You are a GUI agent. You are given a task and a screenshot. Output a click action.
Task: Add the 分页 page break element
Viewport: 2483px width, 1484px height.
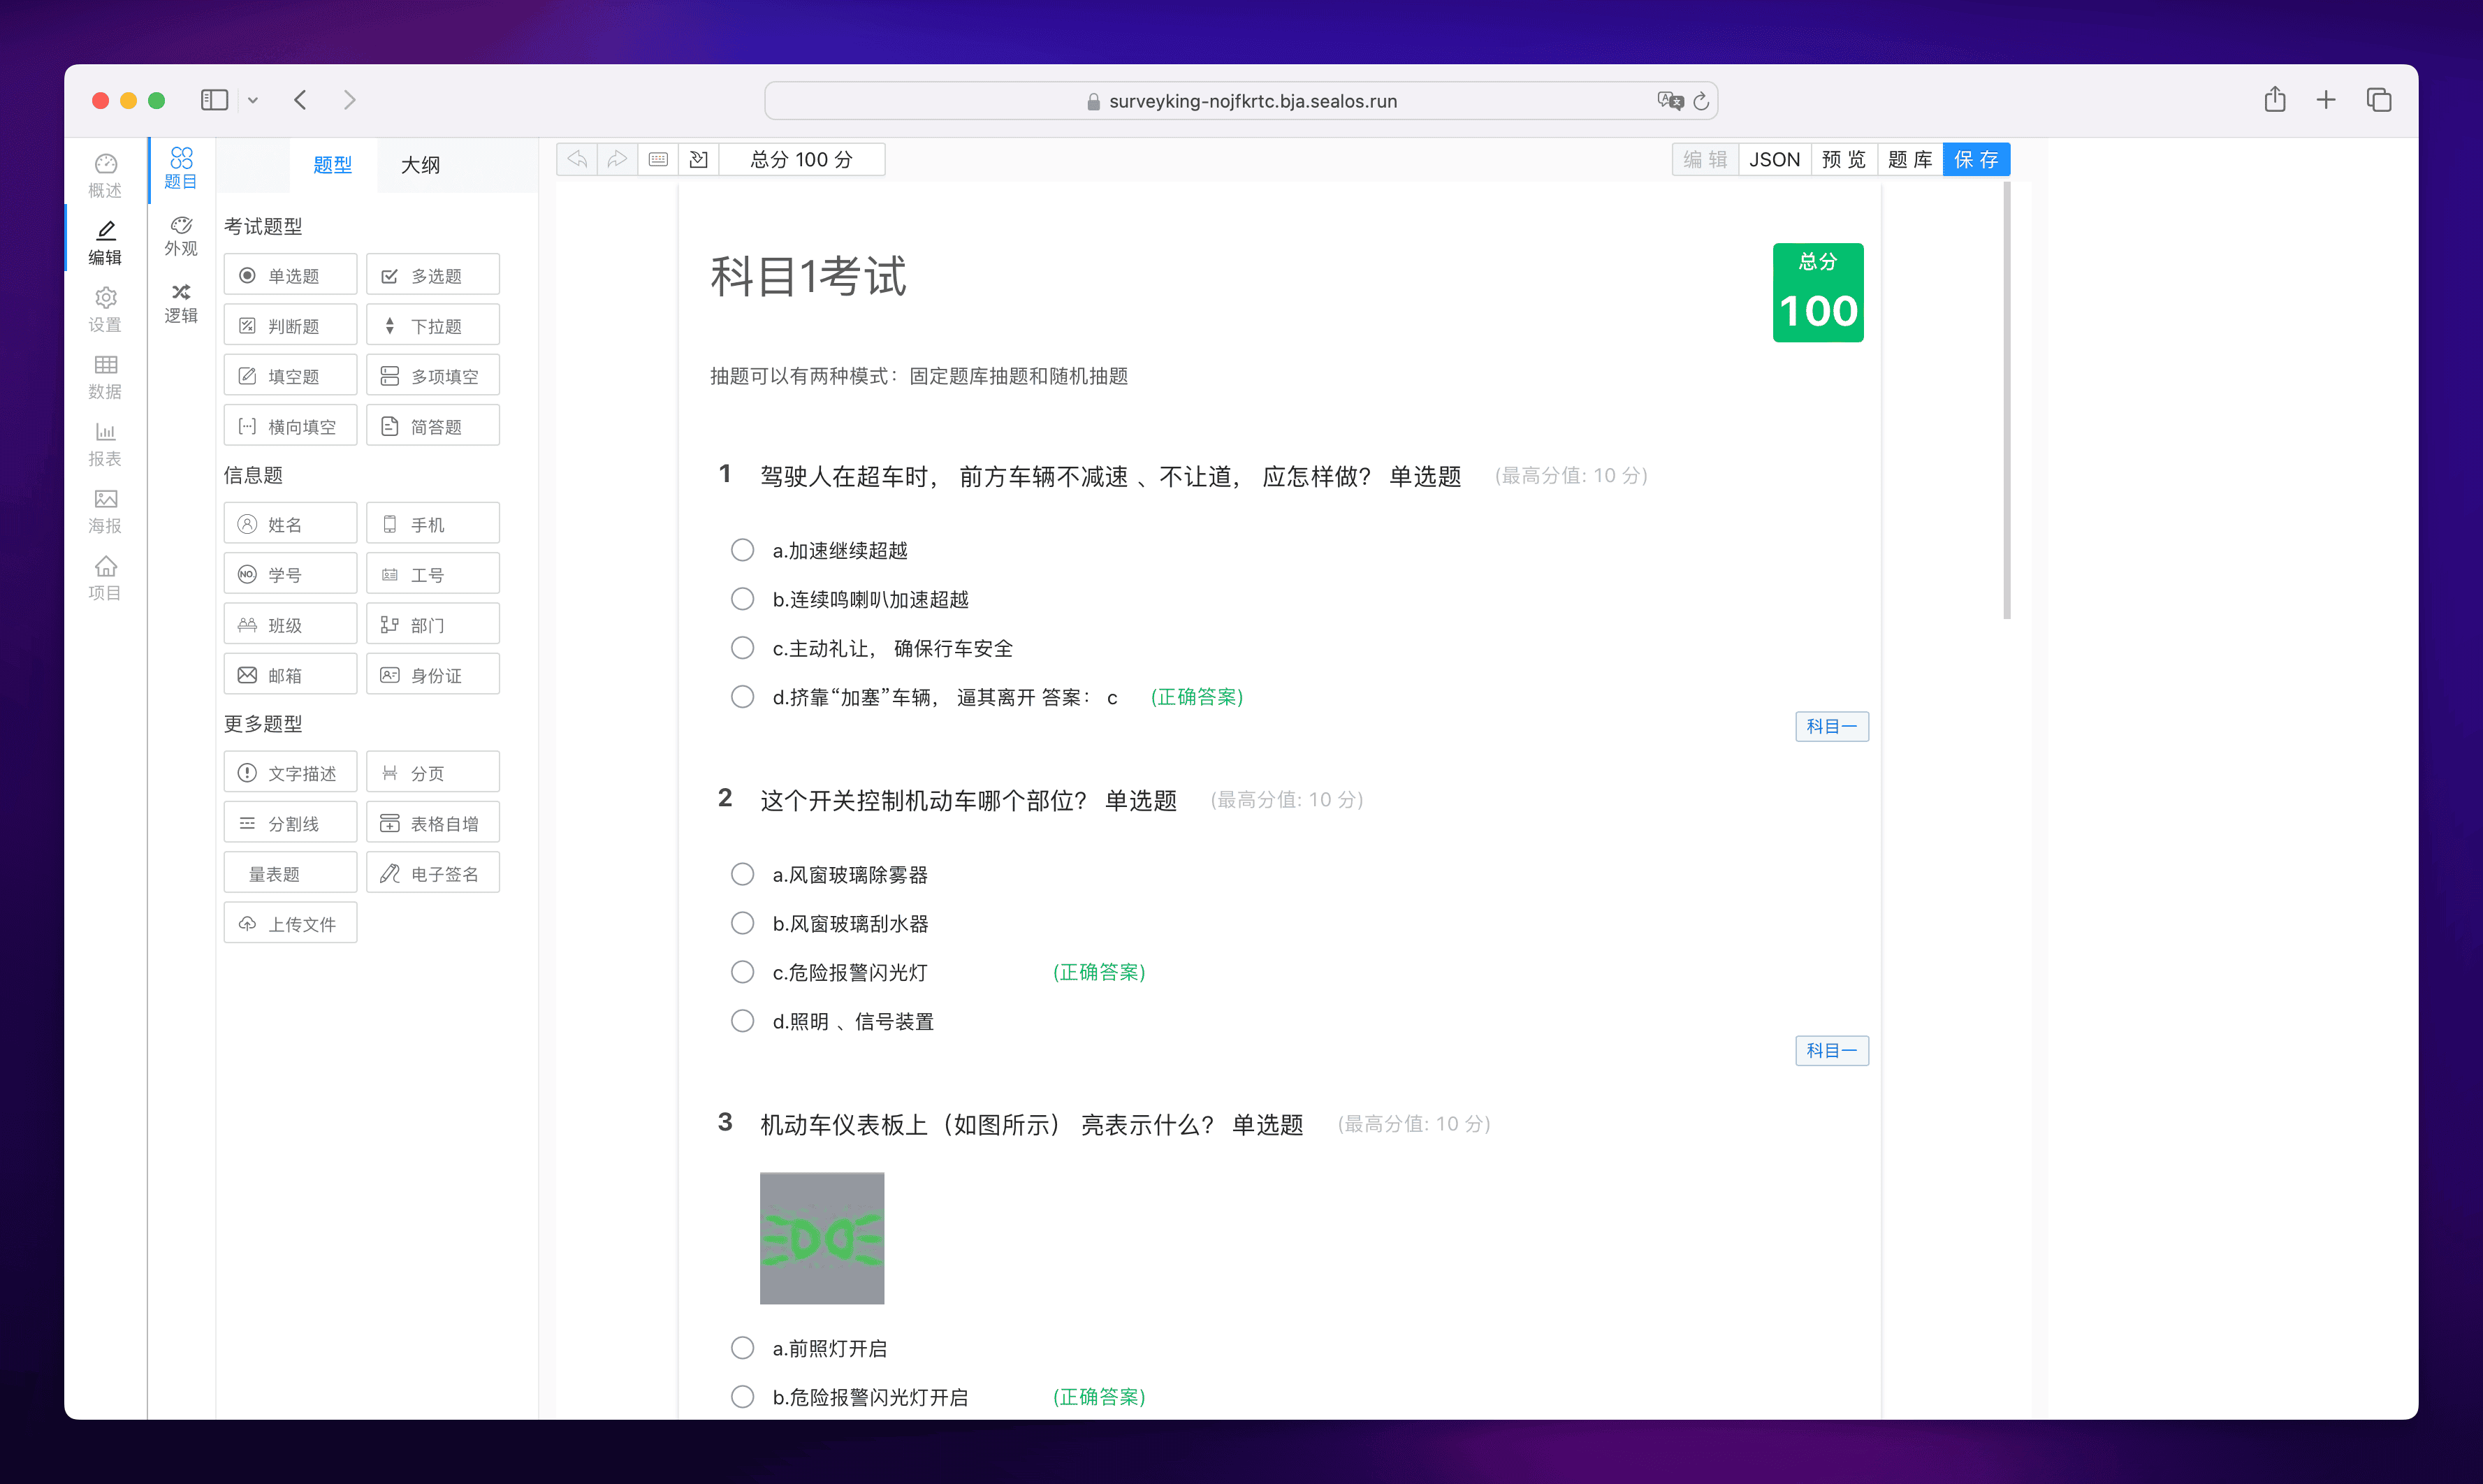(433, 773)
